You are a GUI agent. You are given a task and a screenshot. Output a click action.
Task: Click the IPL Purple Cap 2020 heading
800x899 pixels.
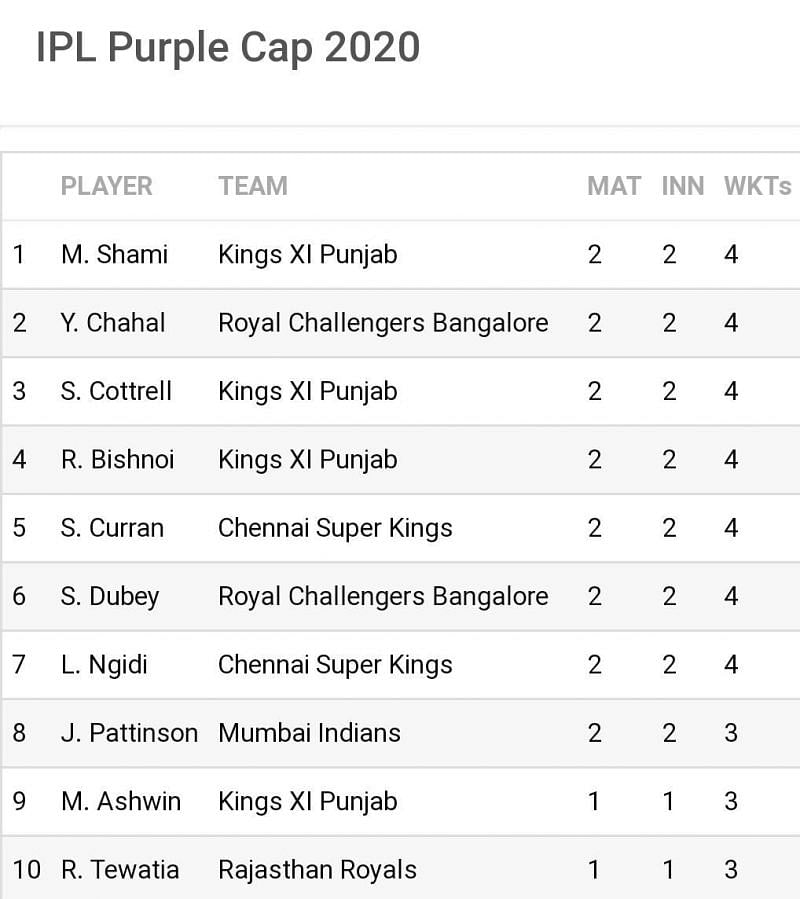(228, 48)
